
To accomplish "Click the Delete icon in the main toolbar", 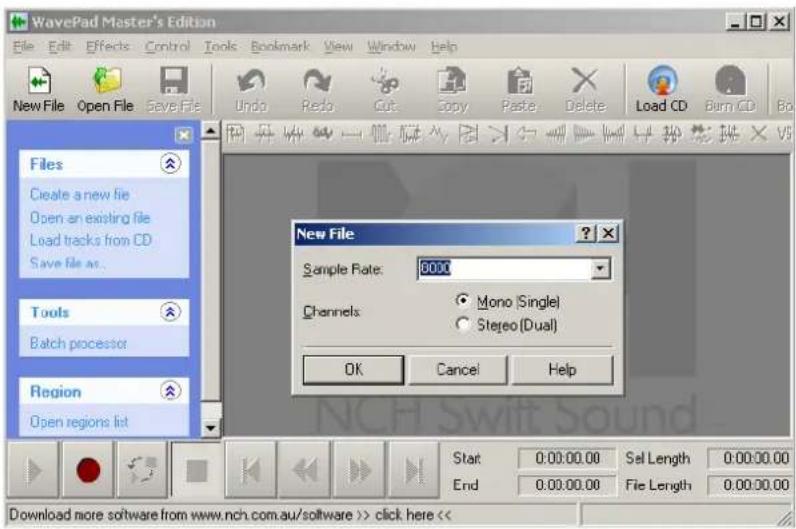I will tap(585, 80).
